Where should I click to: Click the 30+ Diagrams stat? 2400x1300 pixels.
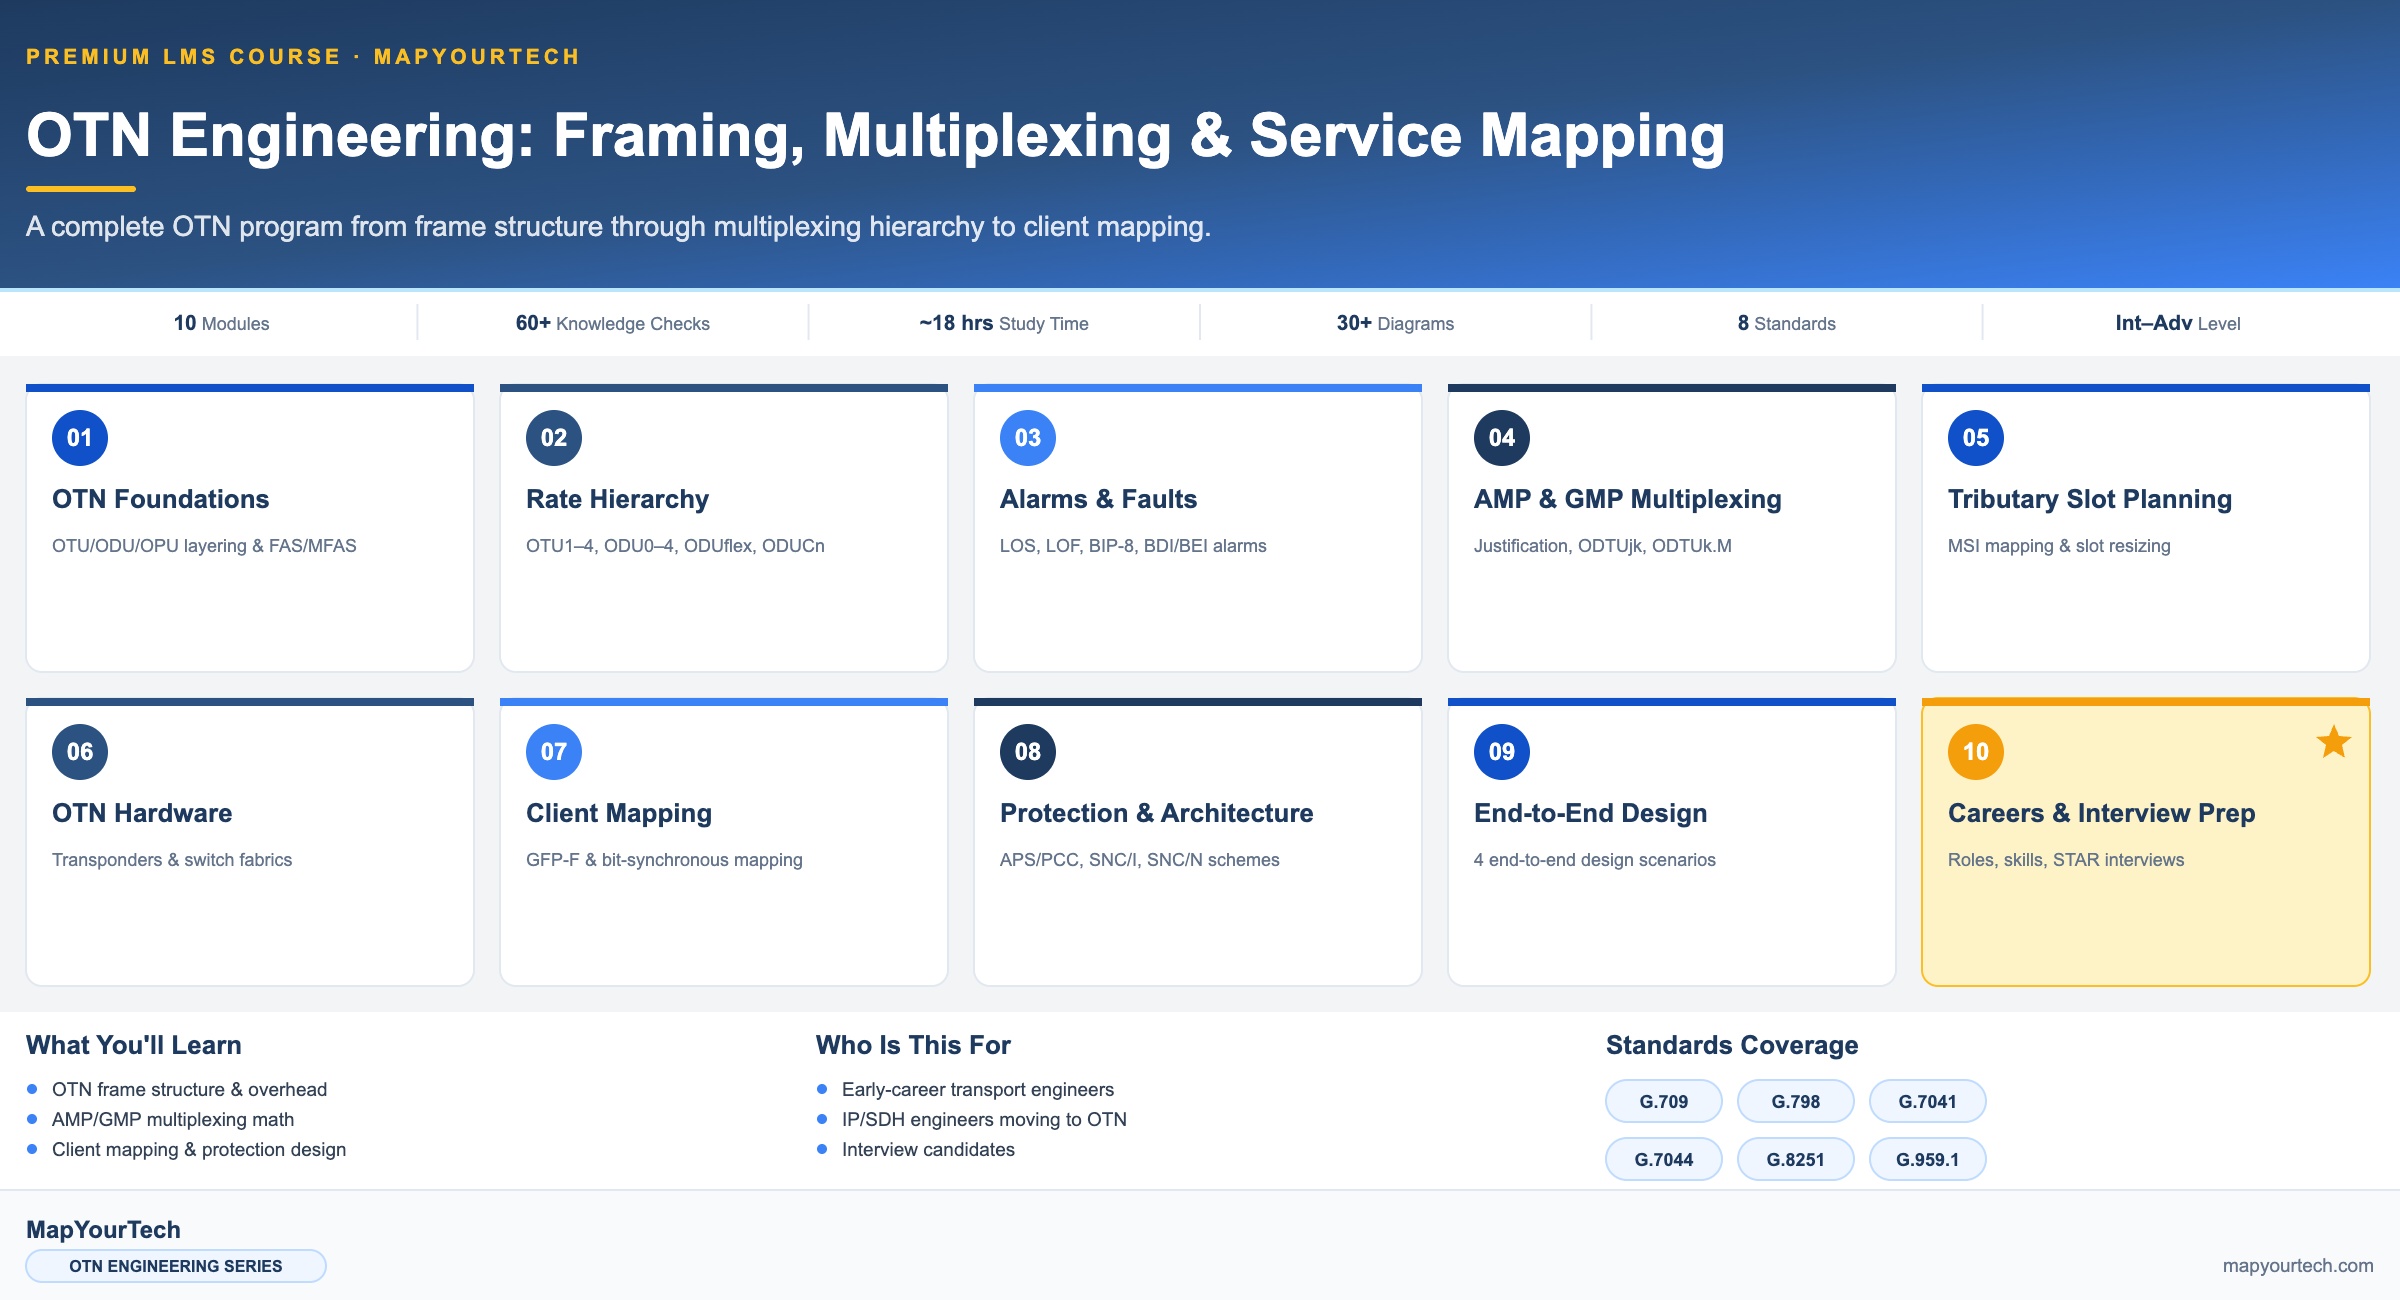tap(1395, 323)
